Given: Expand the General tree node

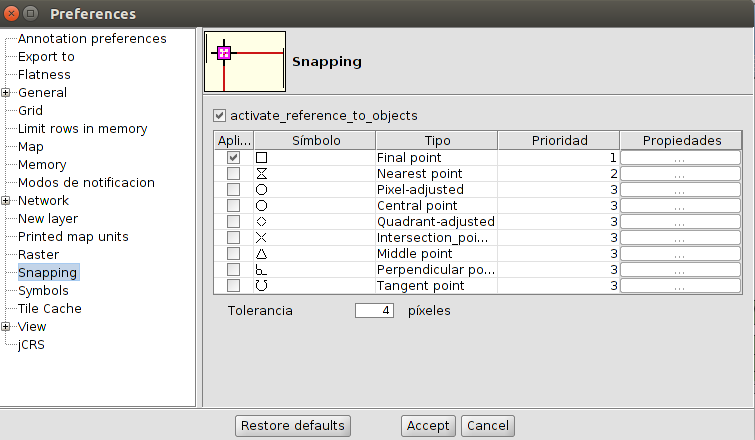Looking at the screenshot, I should click(6, 93).
